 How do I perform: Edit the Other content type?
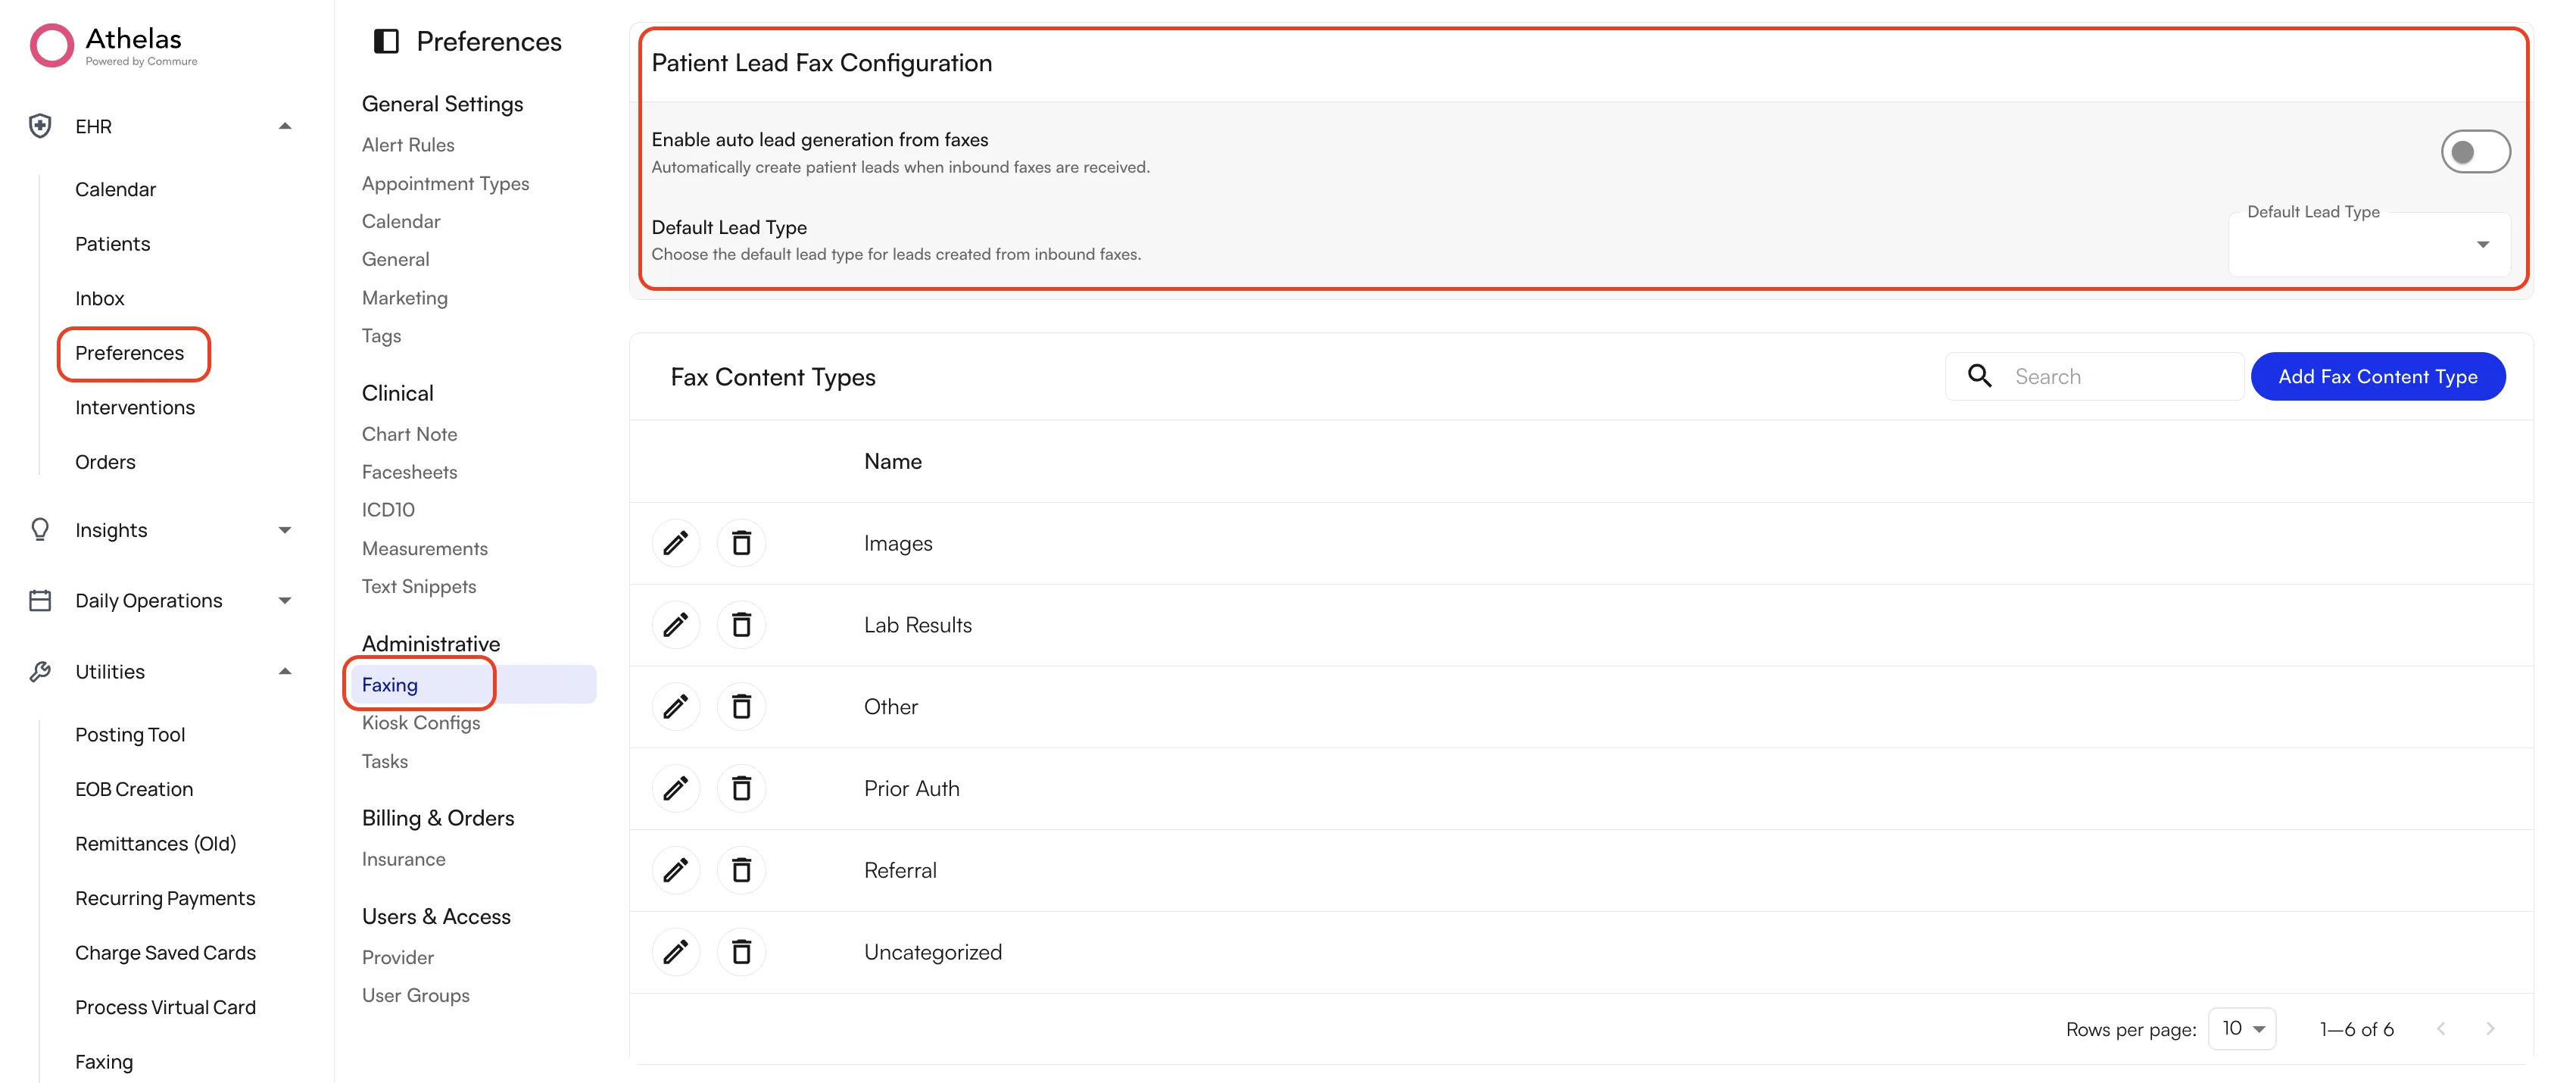tap(675, 707)
